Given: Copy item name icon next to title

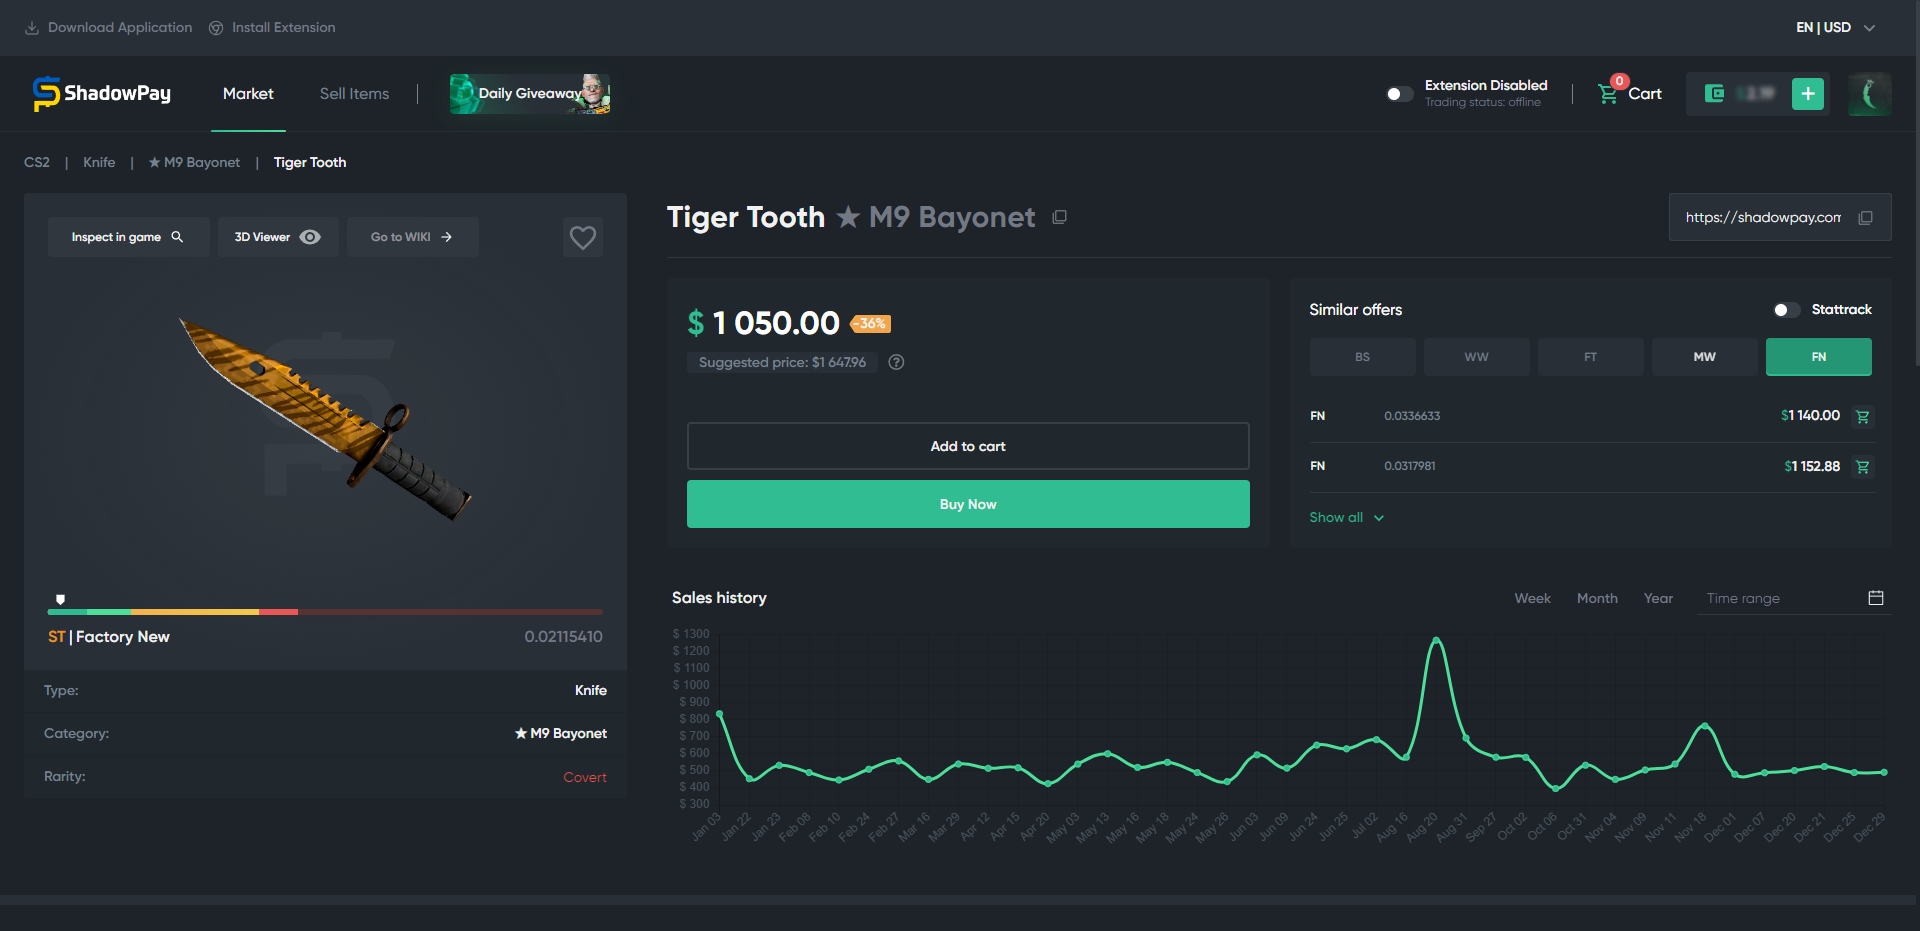Looking at the screenshot, I should click(1060, 217).
